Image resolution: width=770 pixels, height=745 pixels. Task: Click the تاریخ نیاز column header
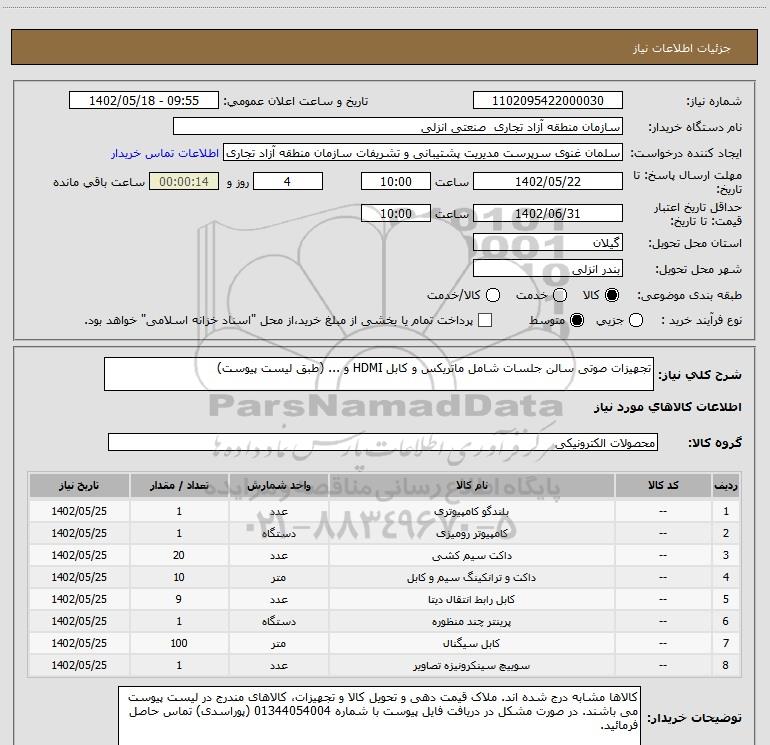[x=79, y=486]
